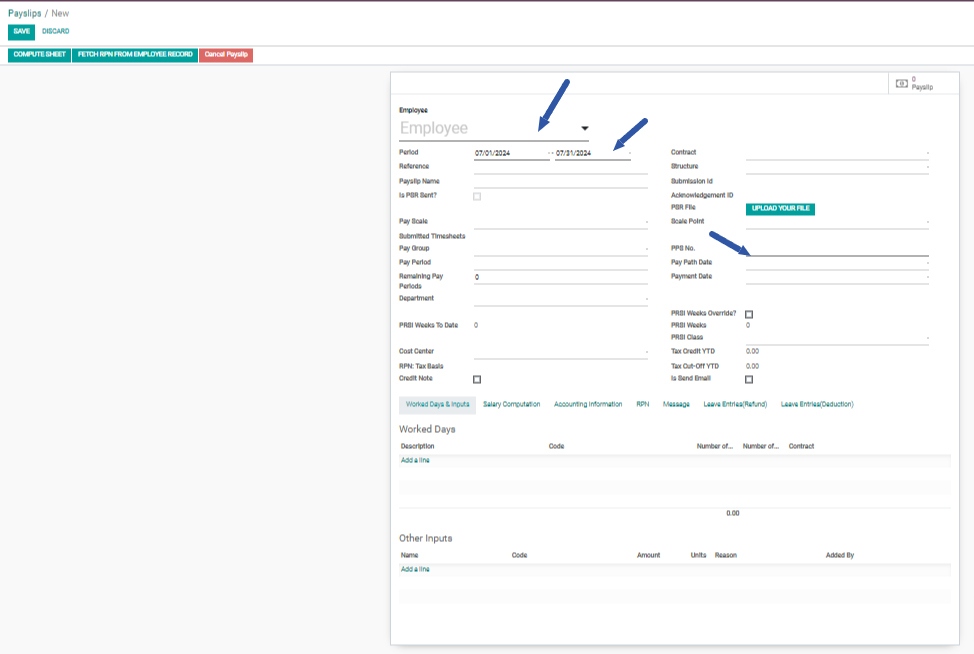Click the Payslip money icon stat button
This screenshot has width=974, height=654.
[x=916, y=83]
